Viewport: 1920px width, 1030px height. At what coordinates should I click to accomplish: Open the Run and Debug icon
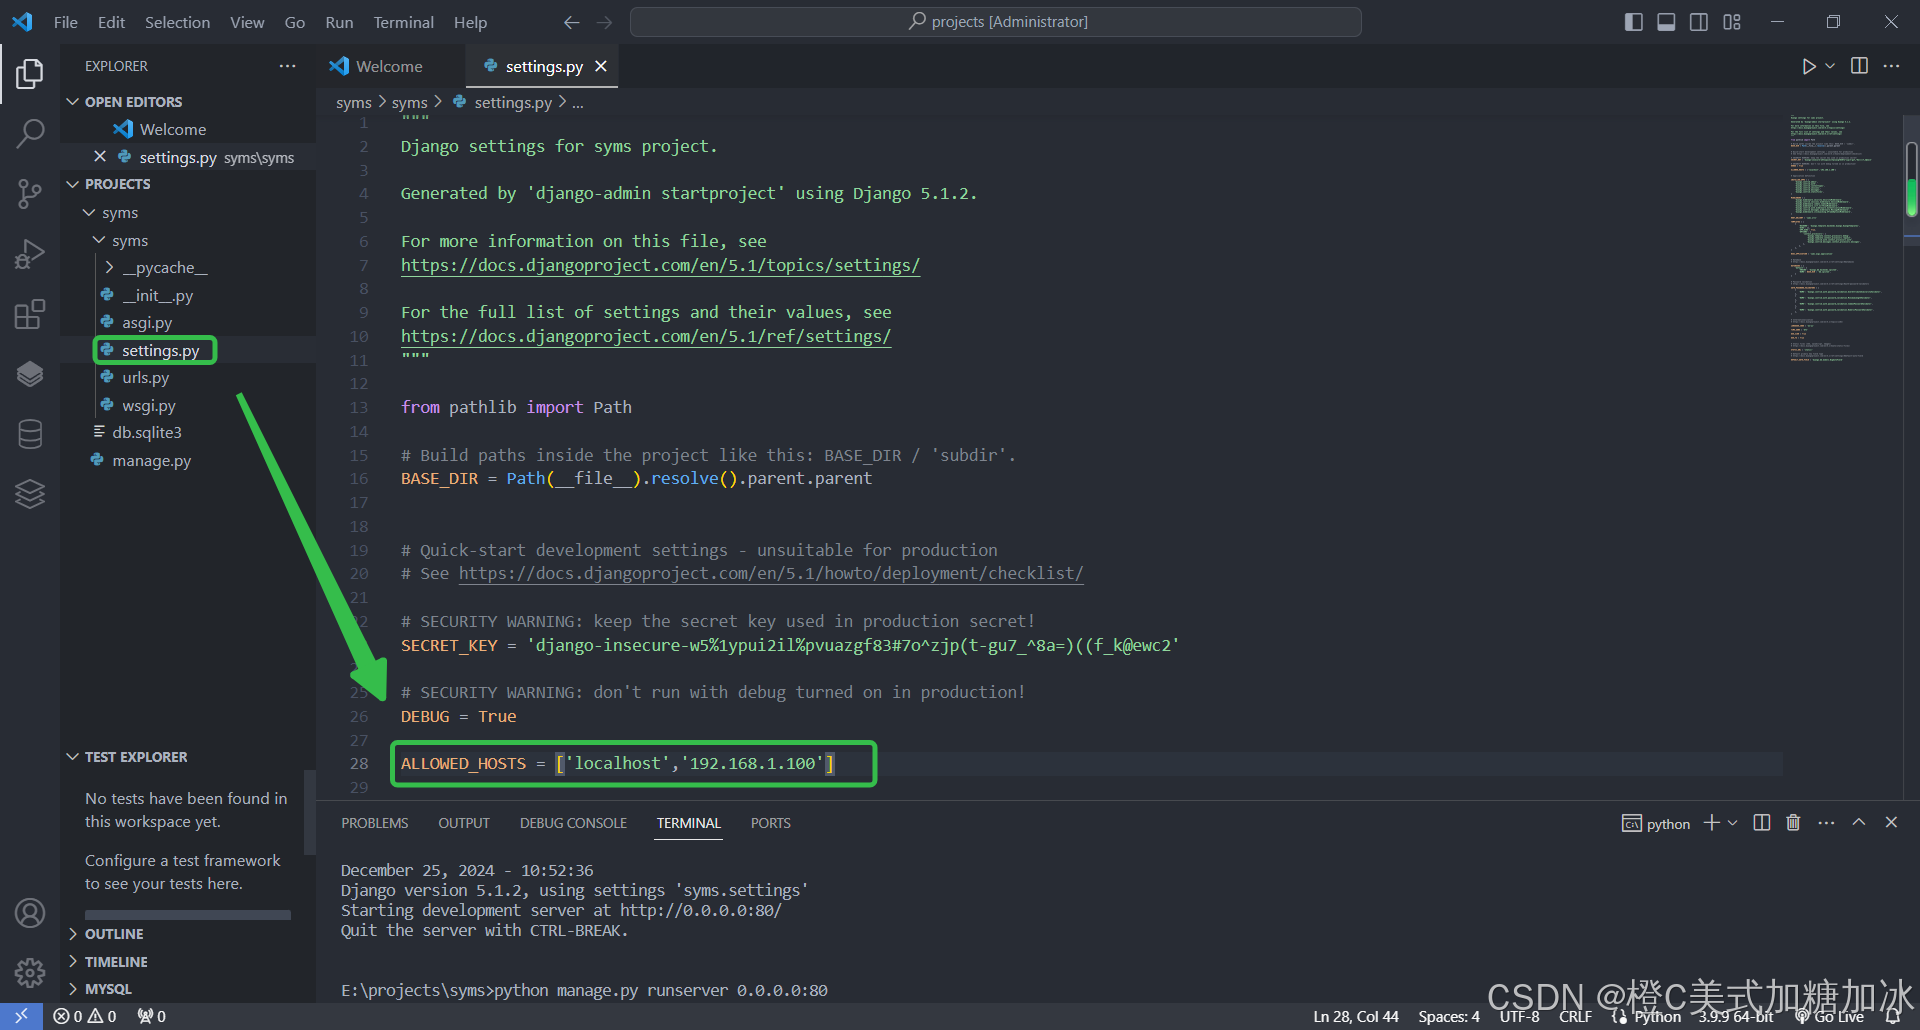(30, 253)
